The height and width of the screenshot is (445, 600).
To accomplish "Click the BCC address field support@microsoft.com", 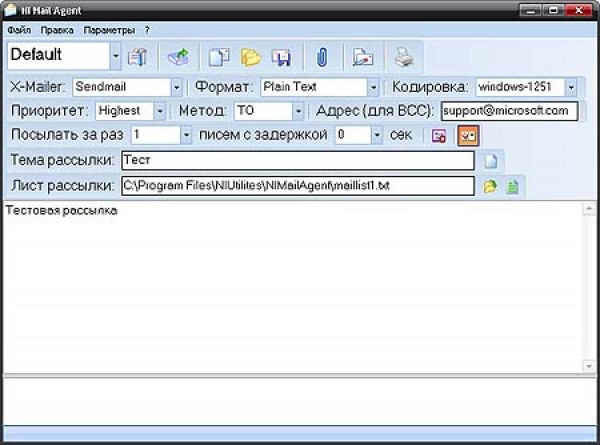I will coord(509,111).
